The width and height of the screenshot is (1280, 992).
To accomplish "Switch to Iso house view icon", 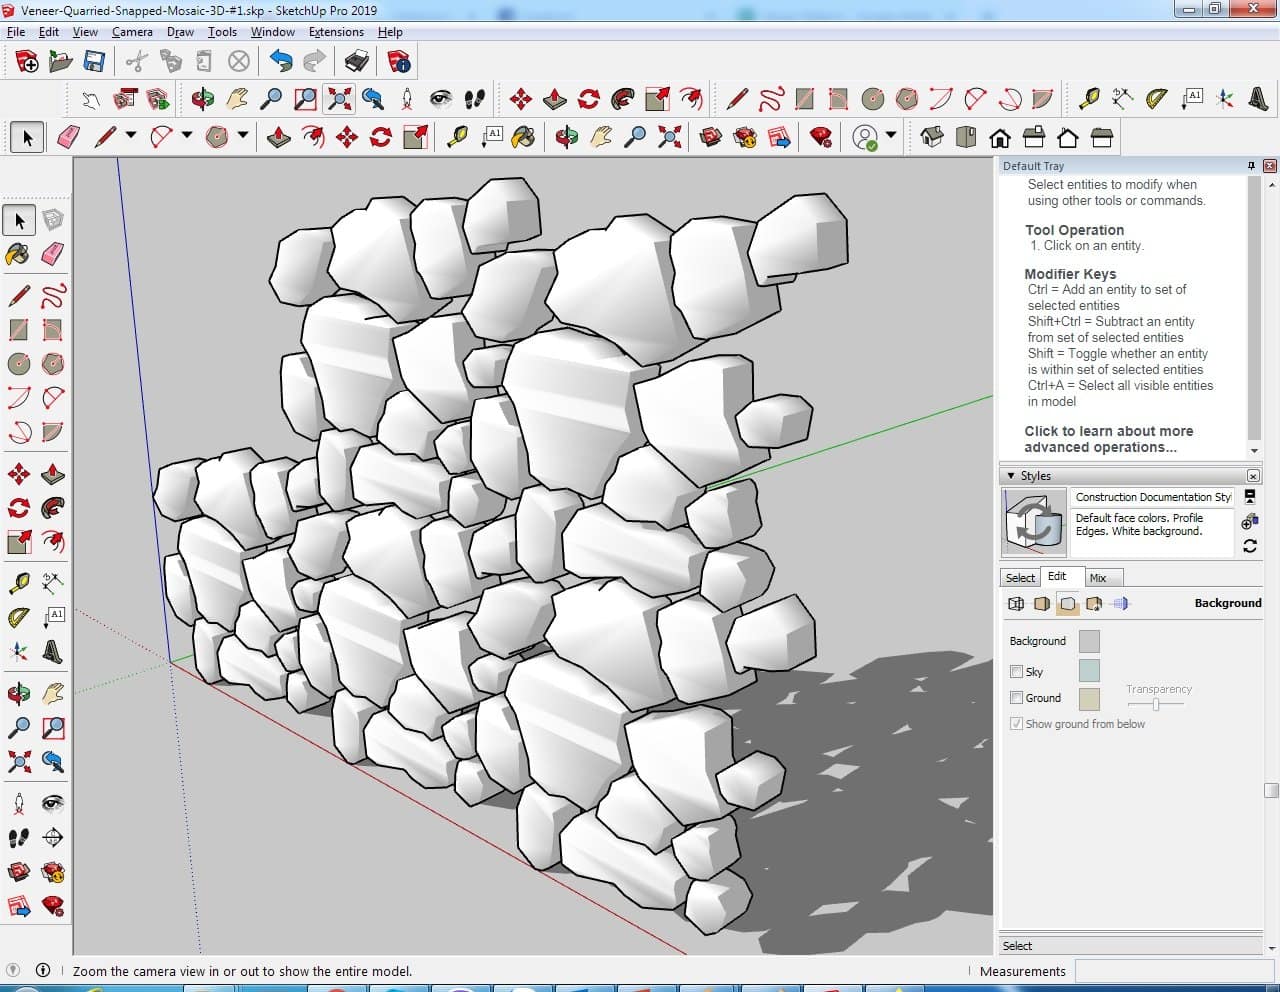I will pos(932,137).
